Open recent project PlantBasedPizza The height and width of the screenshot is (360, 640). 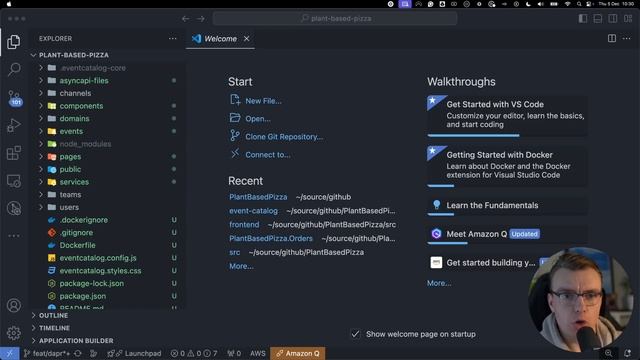[x=258, y=197]
